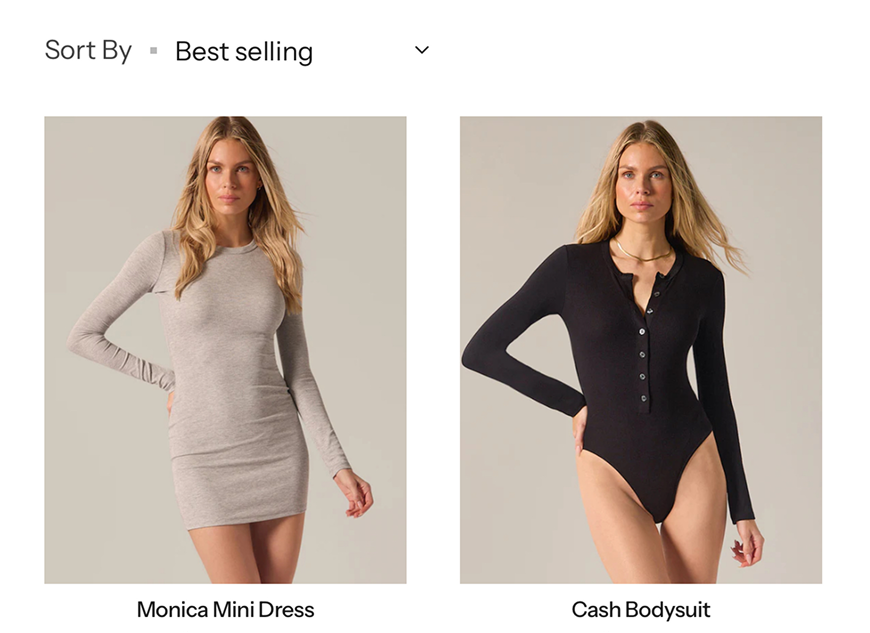Open the Monica Mini Dress product photo
Viewport: 870px width, 633px height.
pos(225,349)
